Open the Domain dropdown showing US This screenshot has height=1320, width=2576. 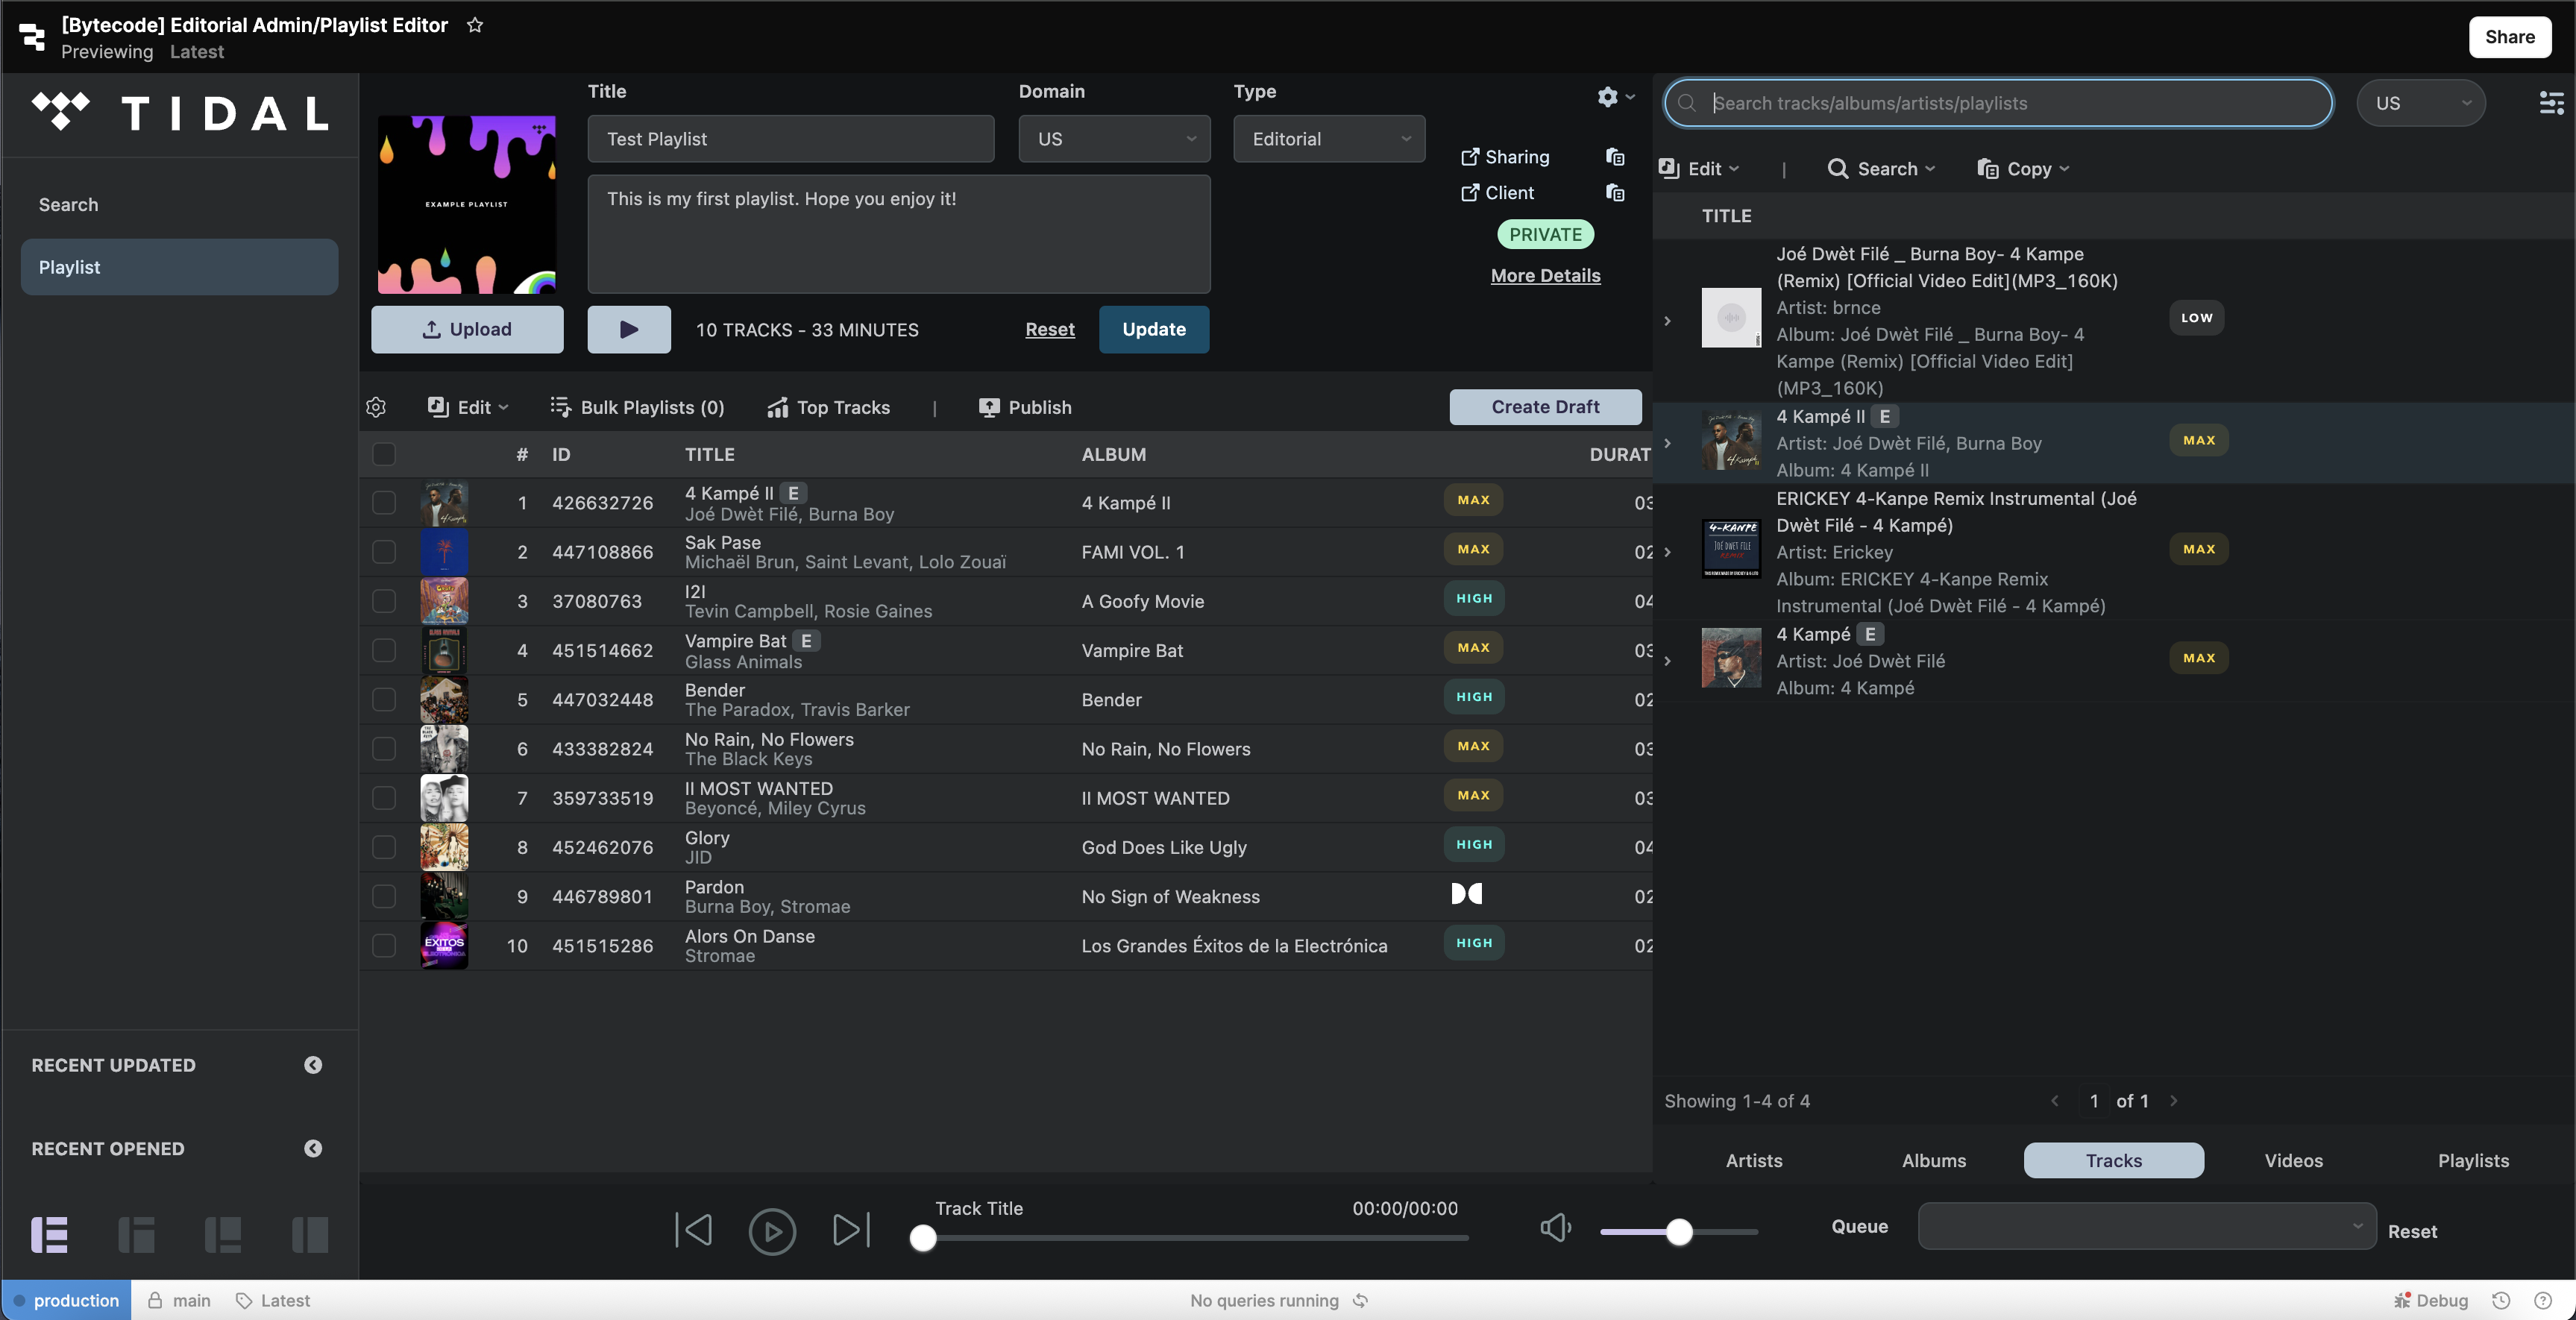click(1114, 139)
